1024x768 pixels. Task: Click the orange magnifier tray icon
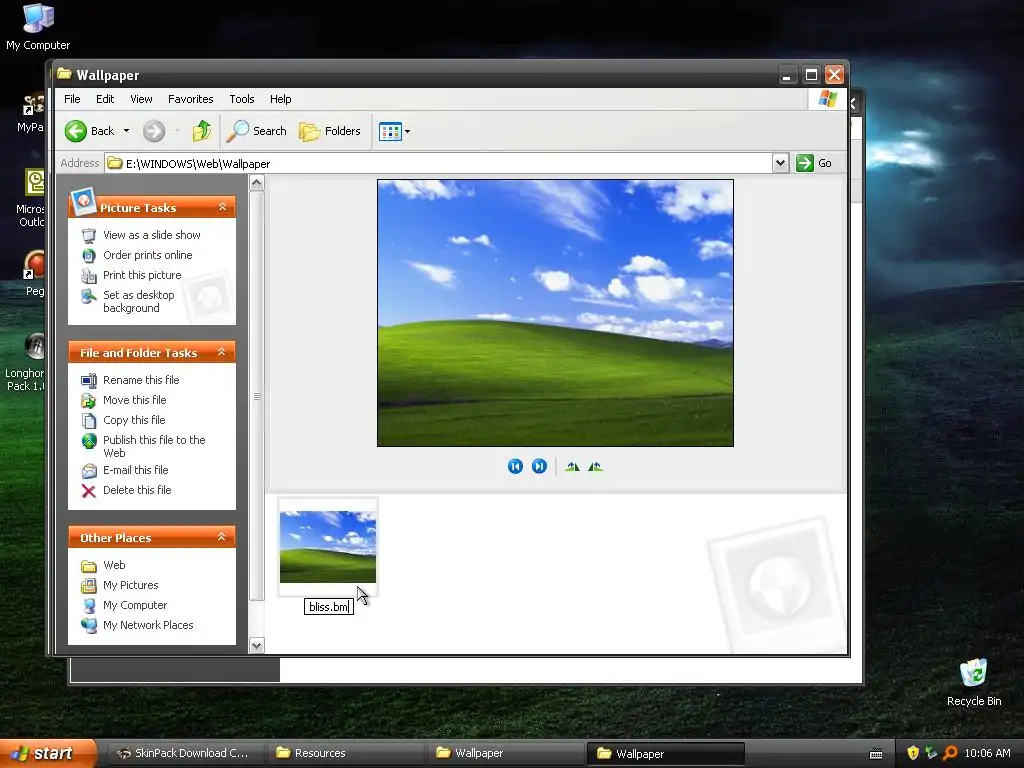(x=950, y=753)
